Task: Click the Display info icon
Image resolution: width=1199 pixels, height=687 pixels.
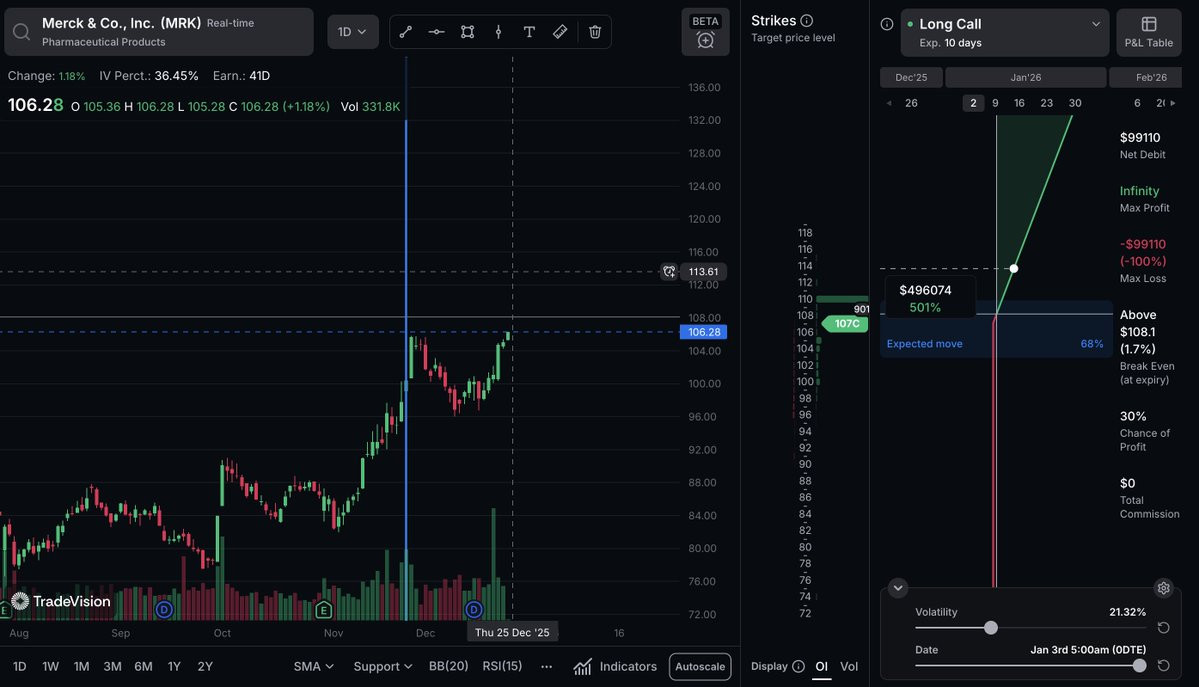Action: 798,666
